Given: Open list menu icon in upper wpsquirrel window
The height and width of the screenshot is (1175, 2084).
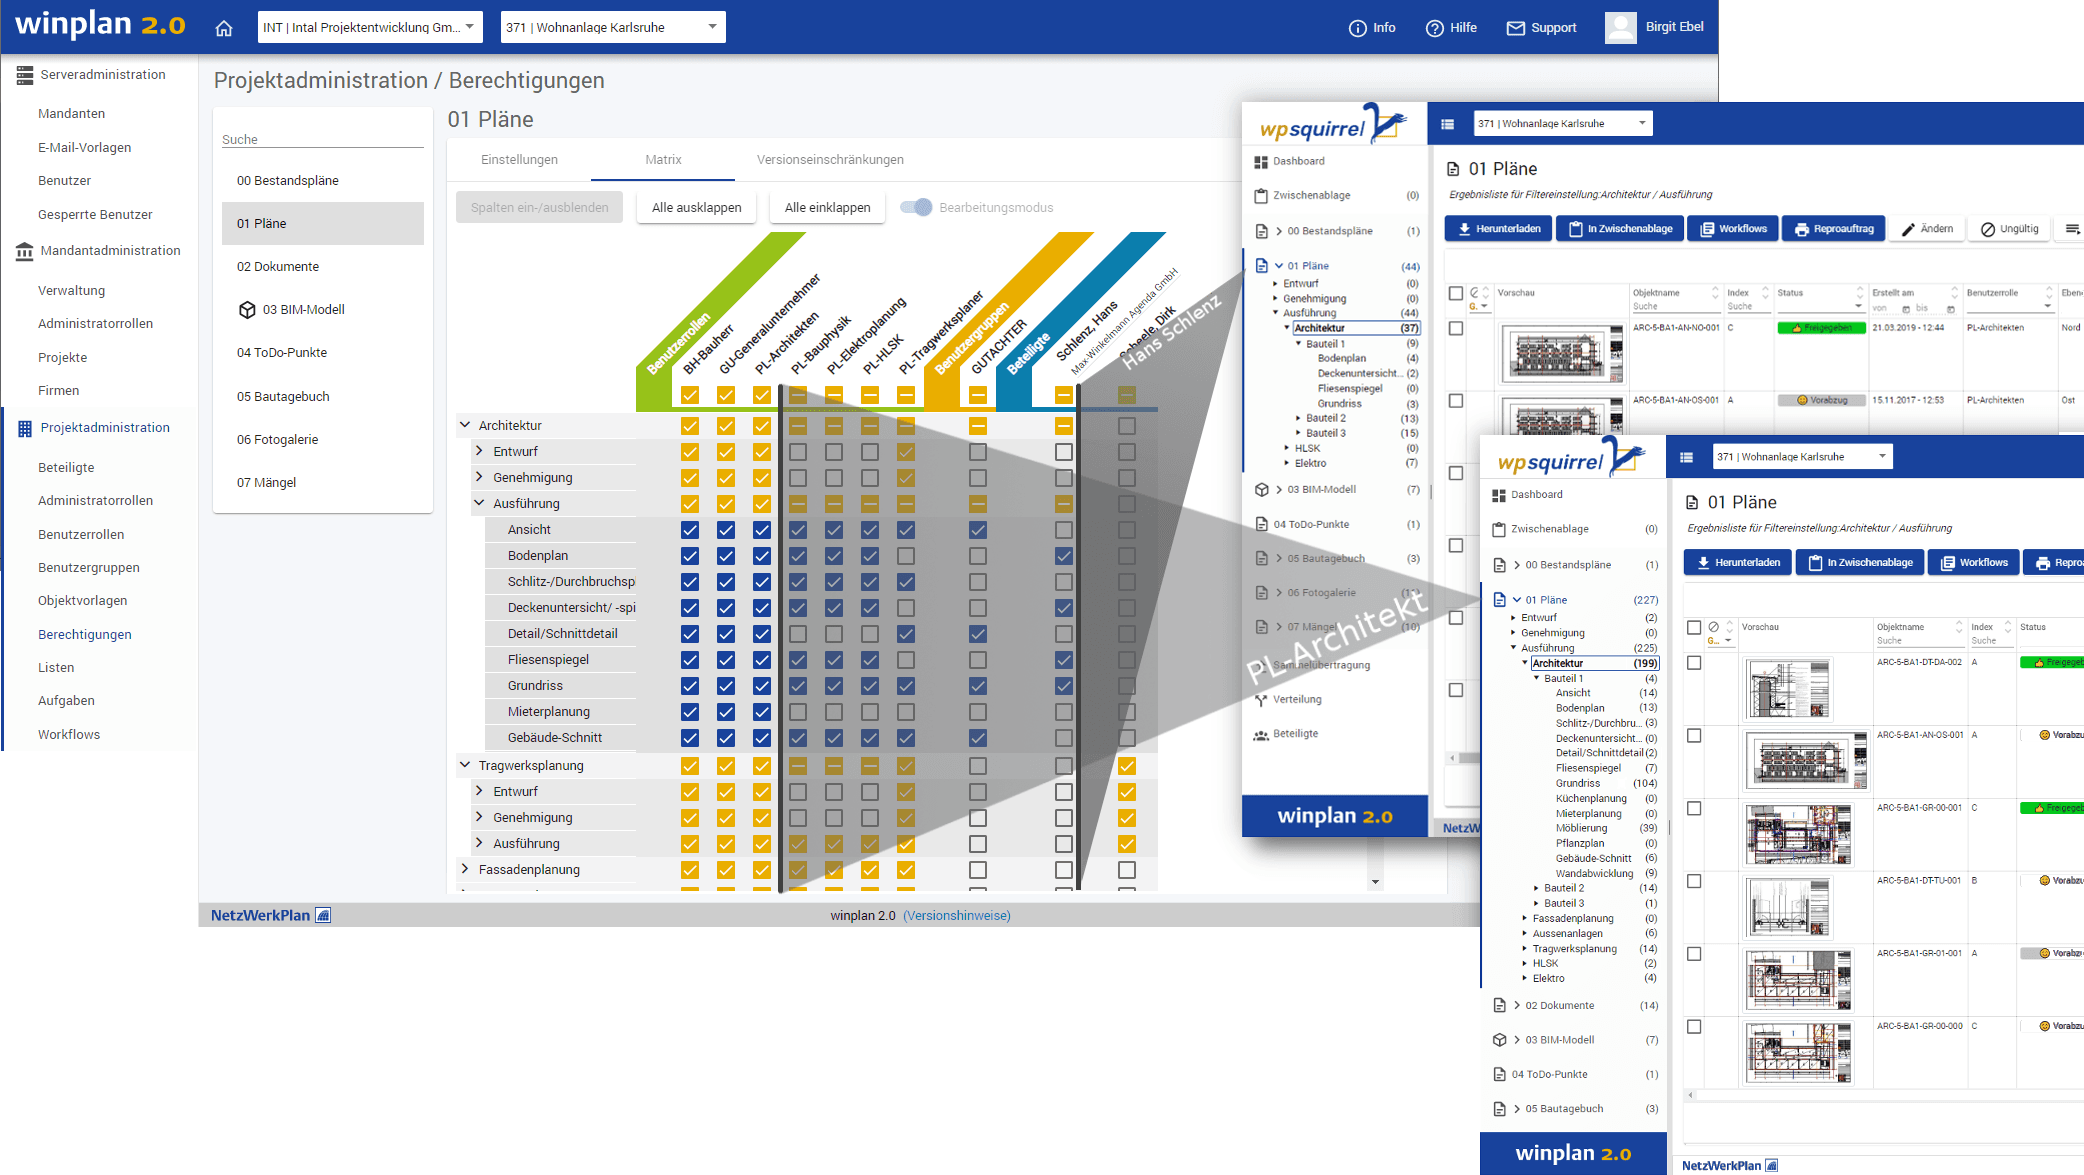Looking at the screenshot, I should coord(1447,124).
